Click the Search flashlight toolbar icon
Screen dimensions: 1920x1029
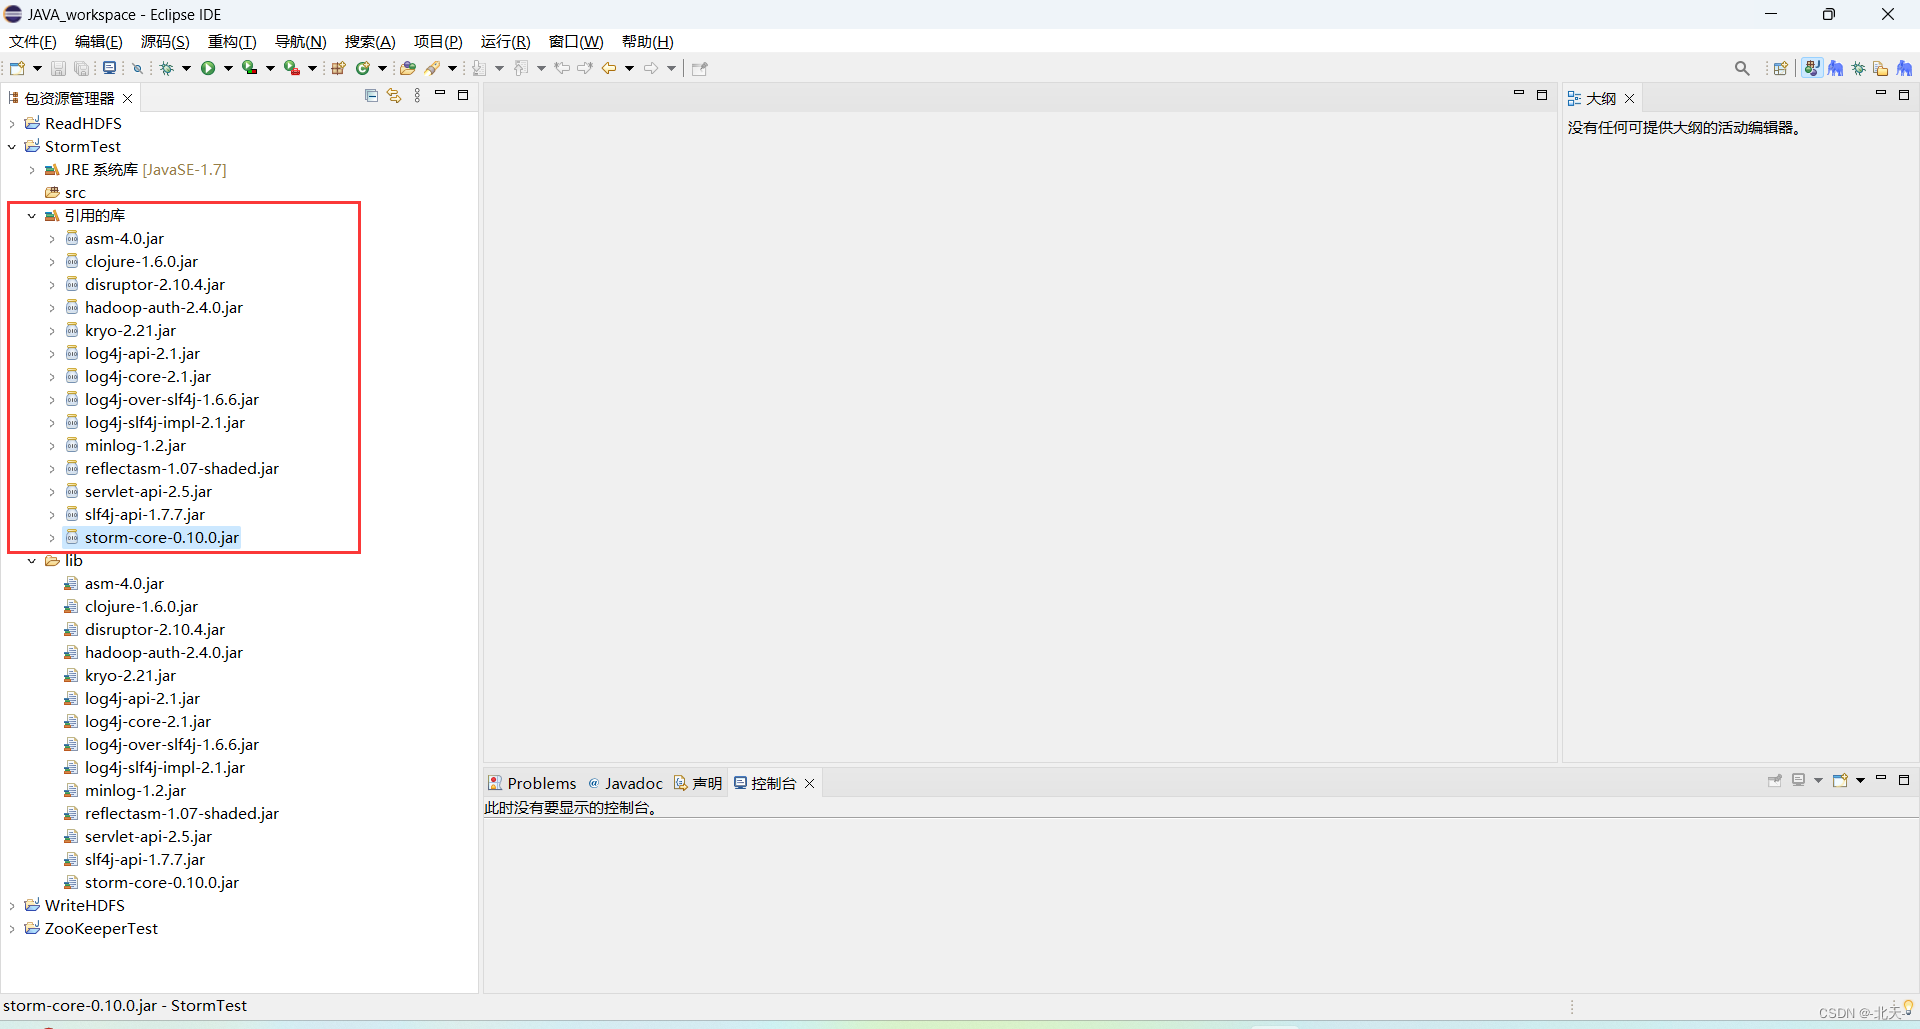click(x=433, y=68)
